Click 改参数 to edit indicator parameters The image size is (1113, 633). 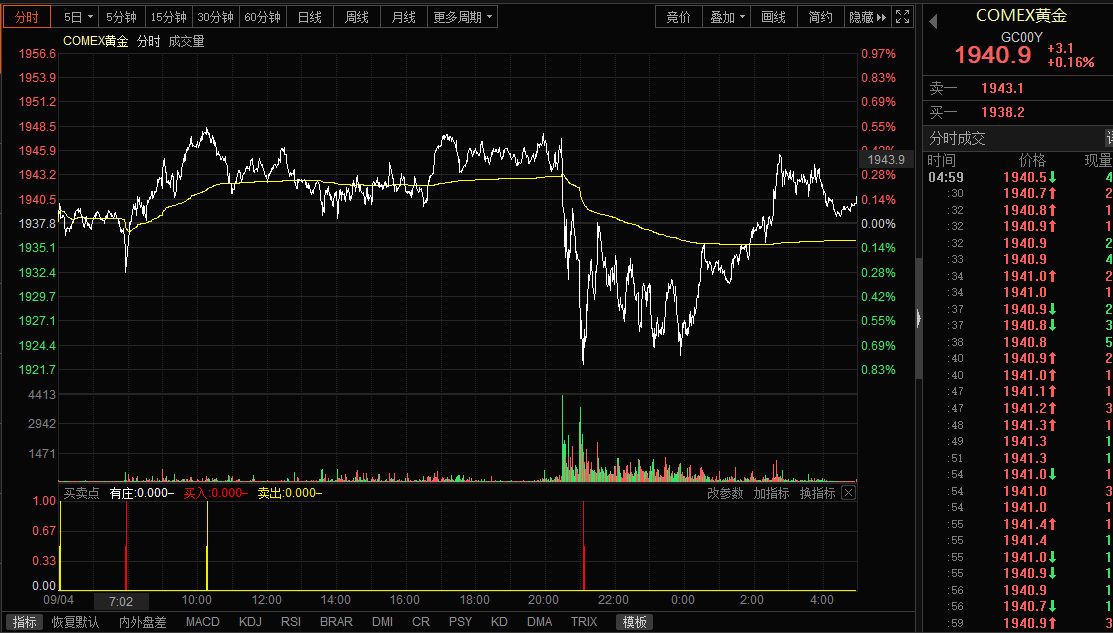point(725,493)
